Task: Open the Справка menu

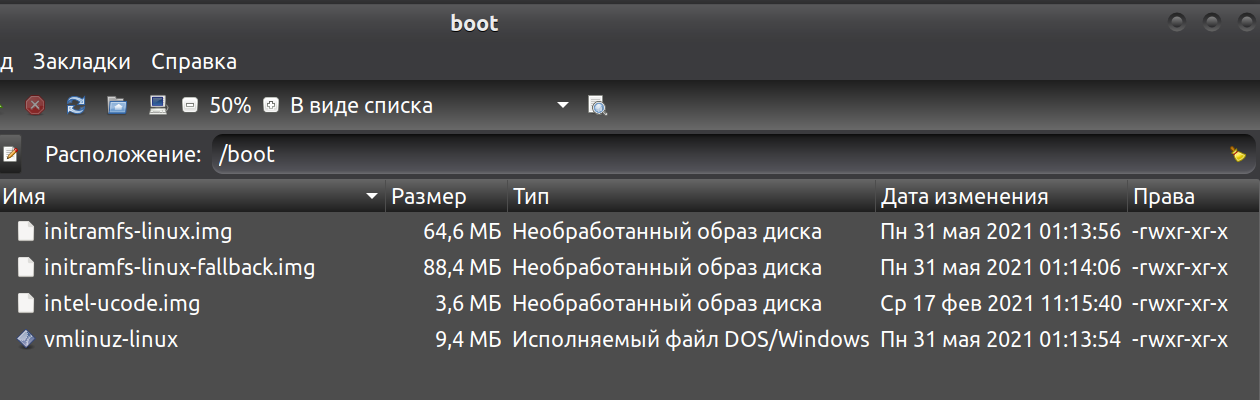Action: [194, 62]
